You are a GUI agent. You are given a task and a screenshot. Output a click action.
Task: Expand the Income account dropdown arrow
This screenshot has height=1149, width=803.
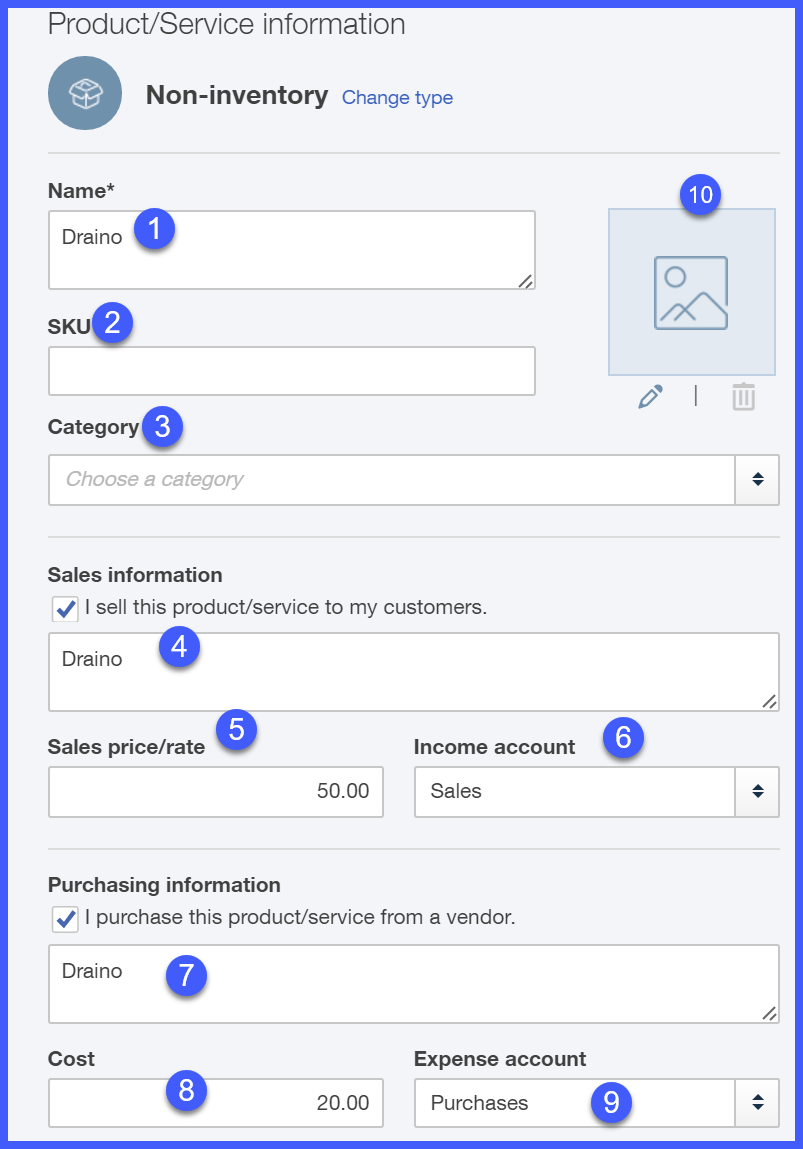pos(758,792)
